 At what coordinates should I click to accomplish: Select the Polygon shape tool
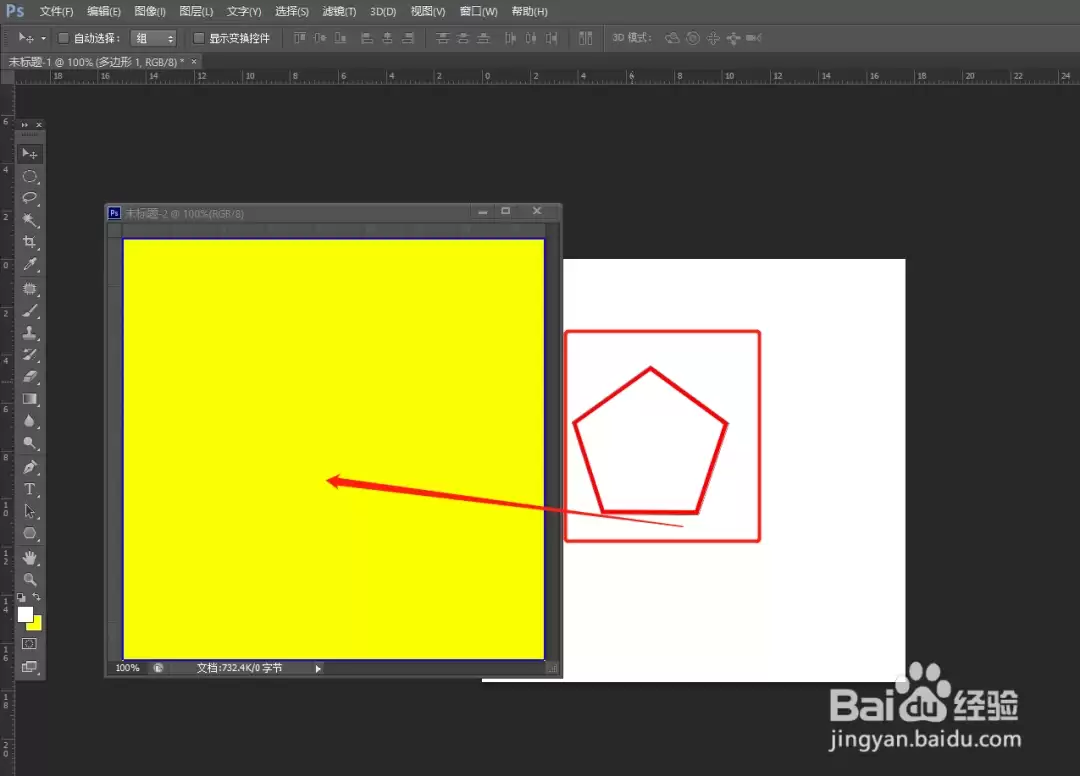click(x=30, y=533)
